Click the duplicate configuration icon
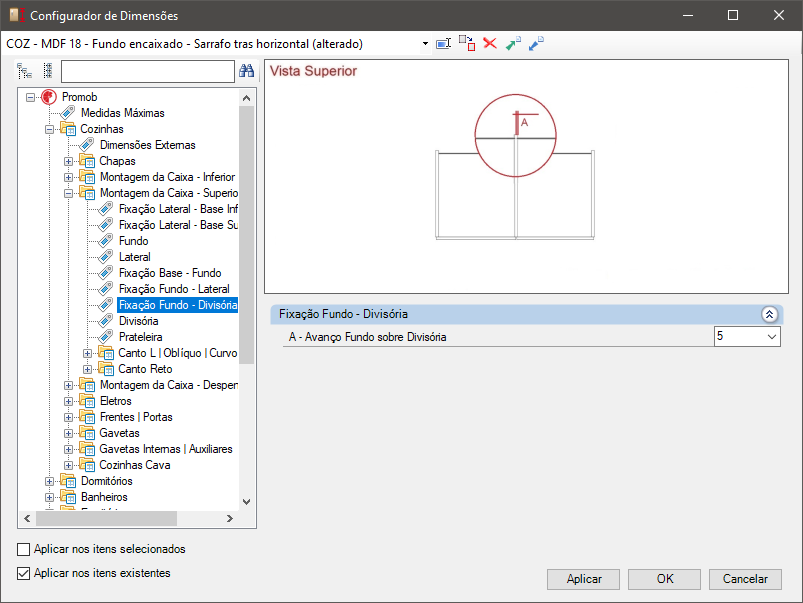 (467, 44)
